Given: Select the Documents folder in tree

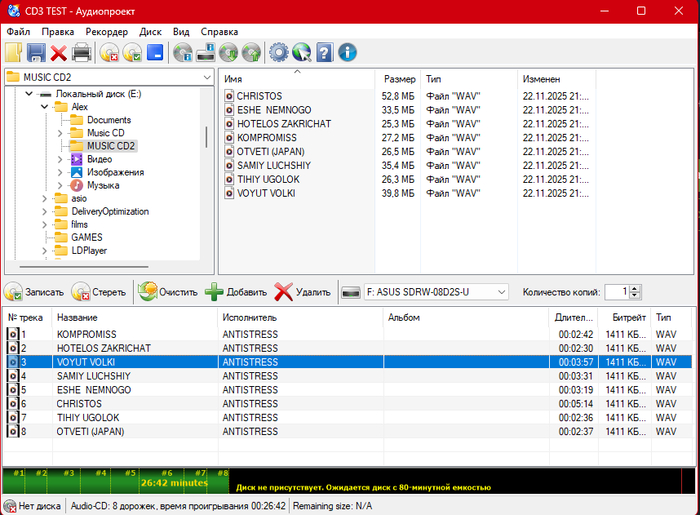Looking at the screenshot, I should [108, 120].
